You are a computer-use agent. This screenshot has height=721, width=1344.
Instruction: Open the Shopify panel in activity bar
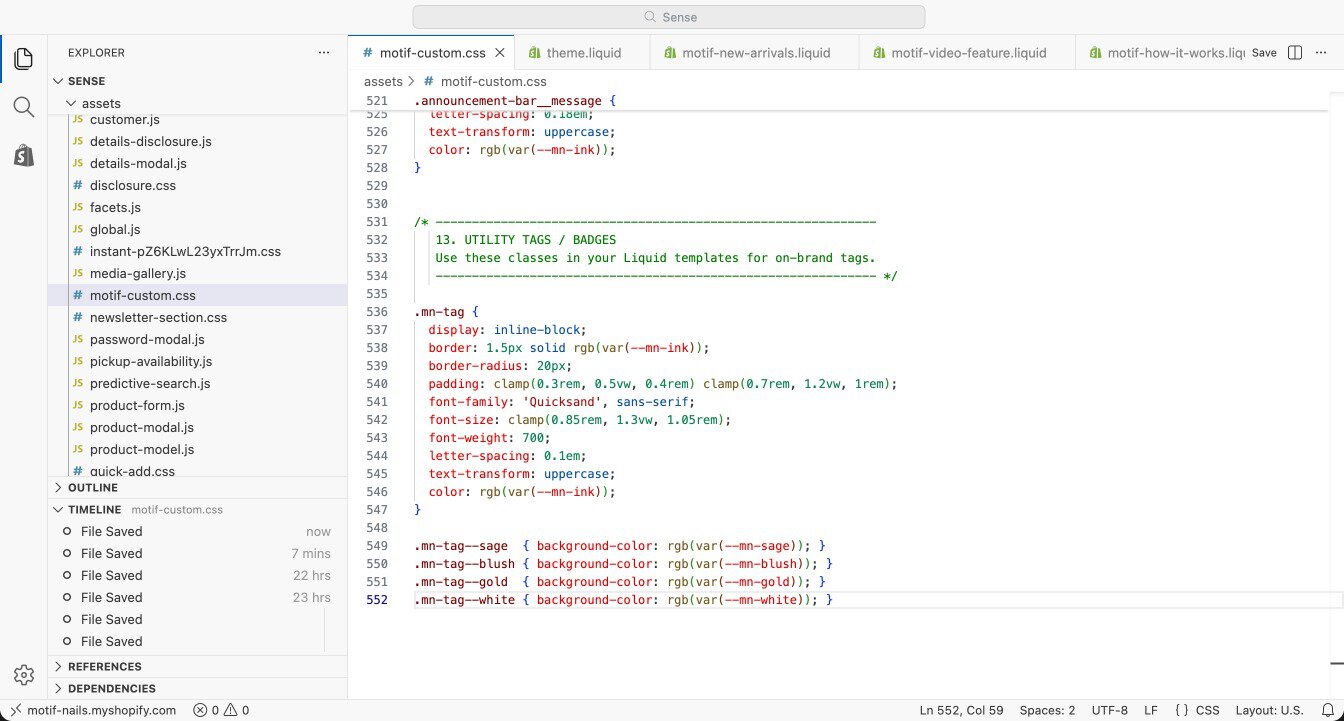coord(24,155)
